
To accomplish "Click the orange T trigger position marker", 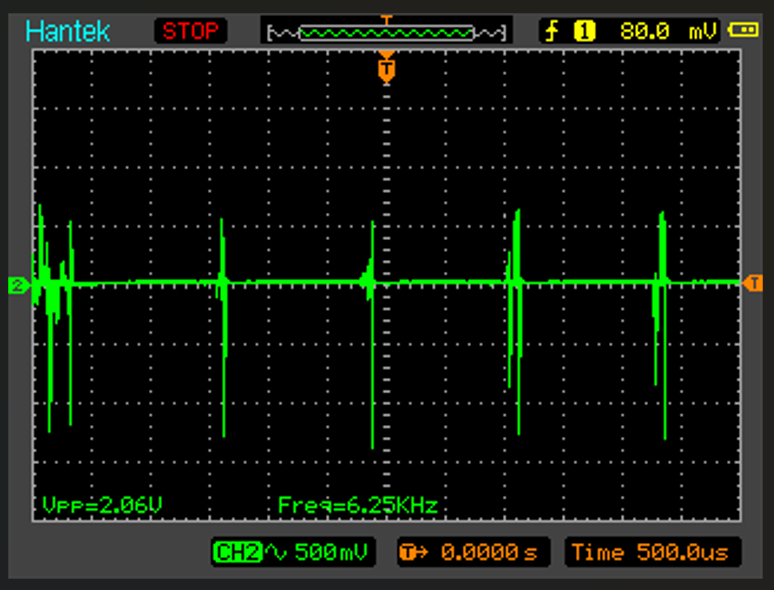I will tap(387, 68).
